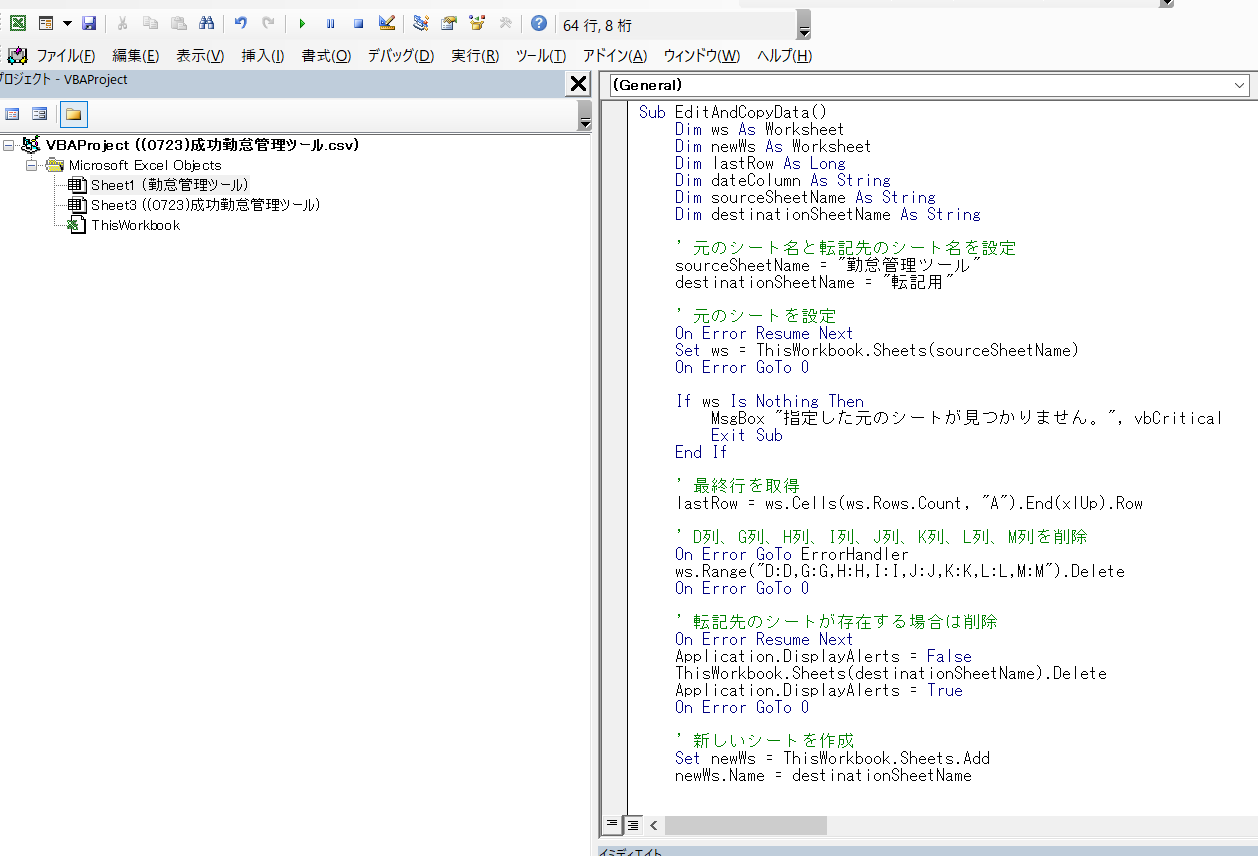Click the Copy icon in toolbar

pos(150,23)
